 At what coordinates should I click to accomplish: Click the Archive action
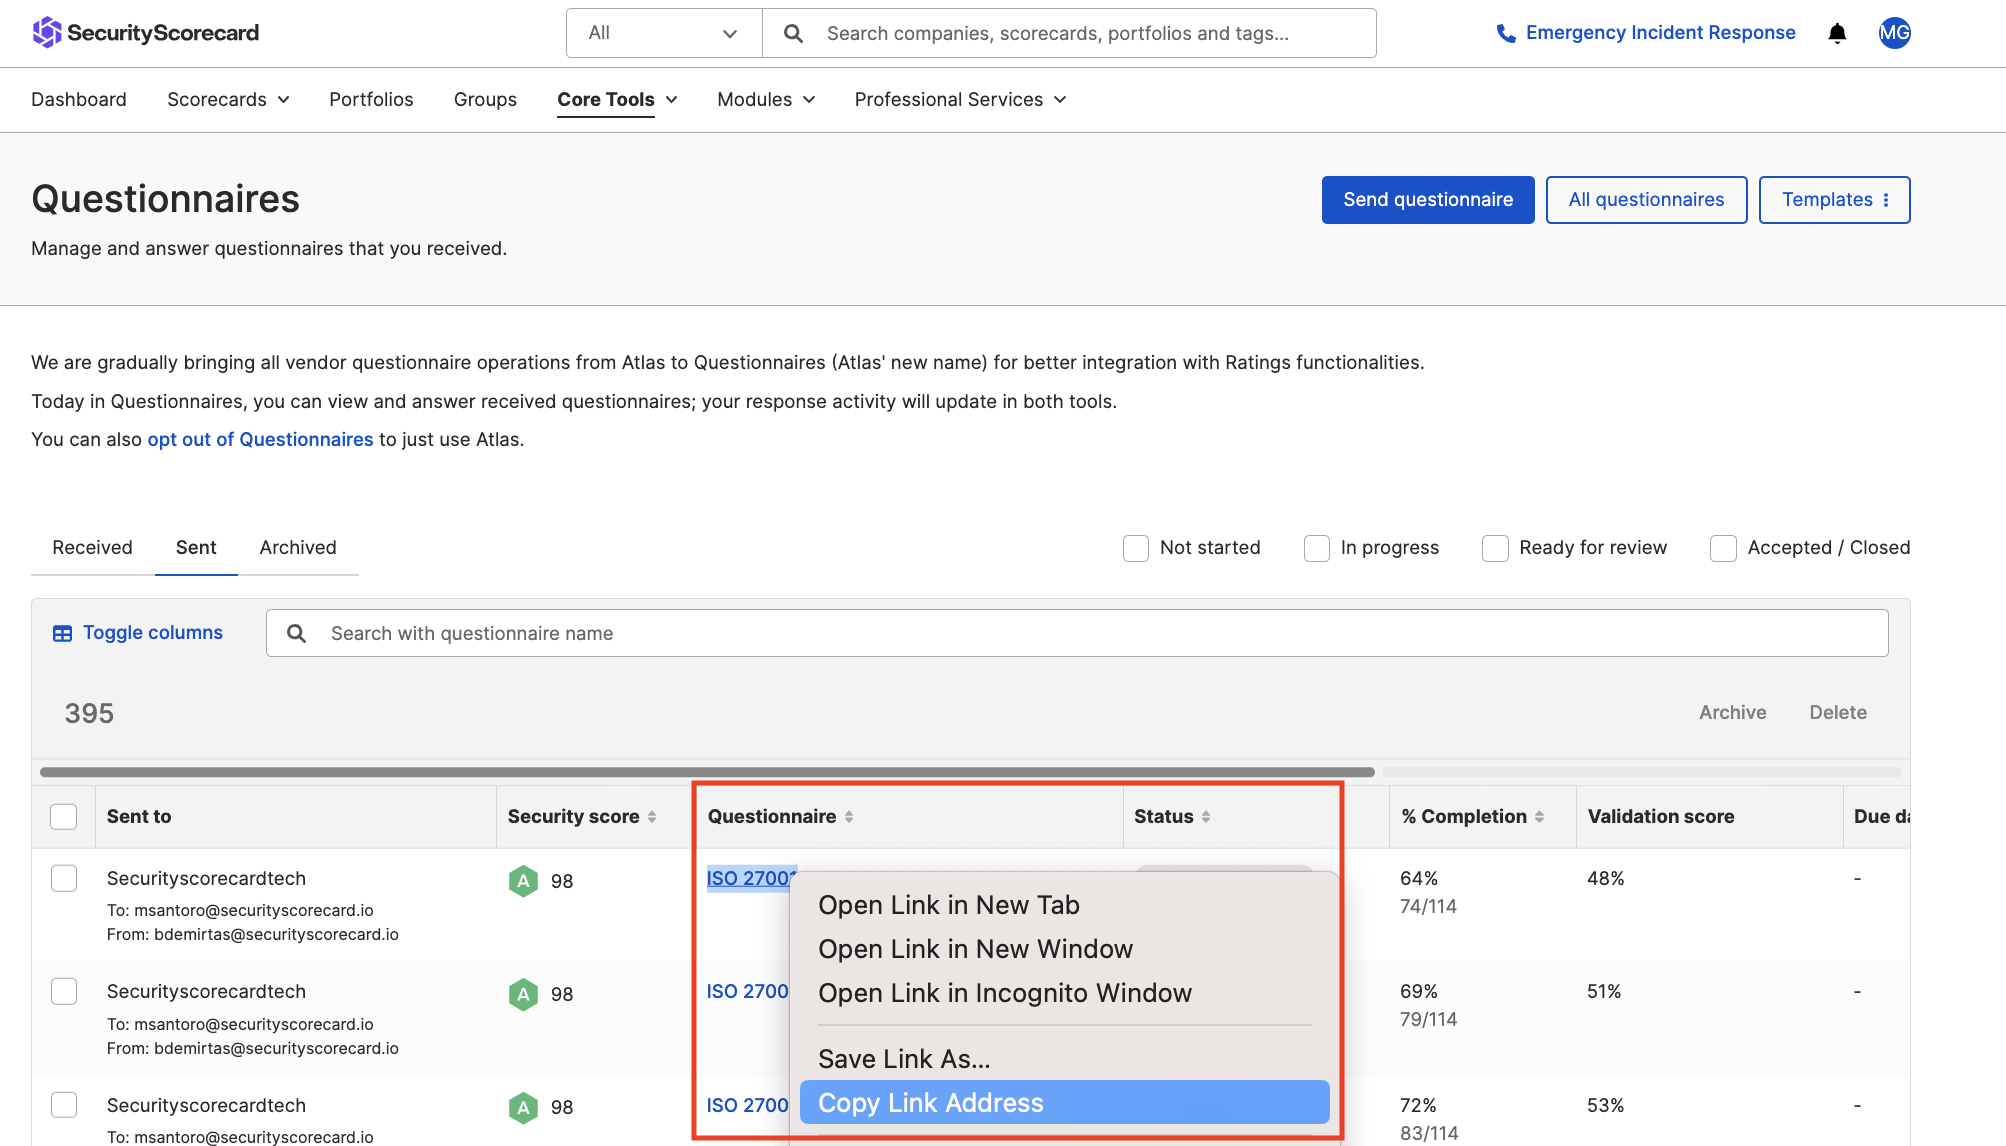click(x=1732, y=713)
